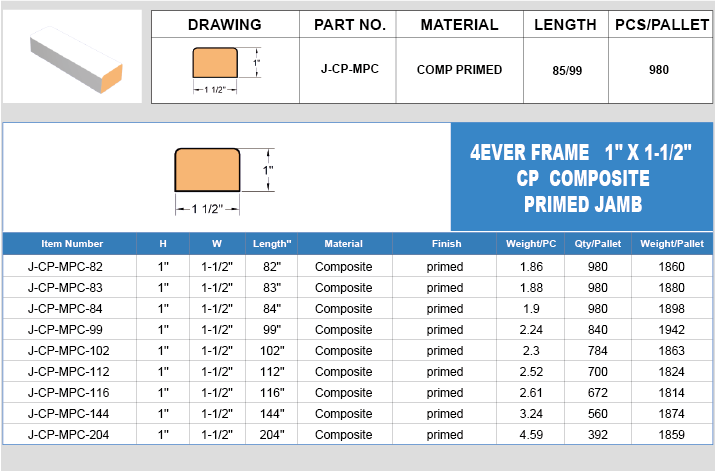The image size is (715, 471).
Task: Click weight per piece 1.88
Action: point(531,288)
